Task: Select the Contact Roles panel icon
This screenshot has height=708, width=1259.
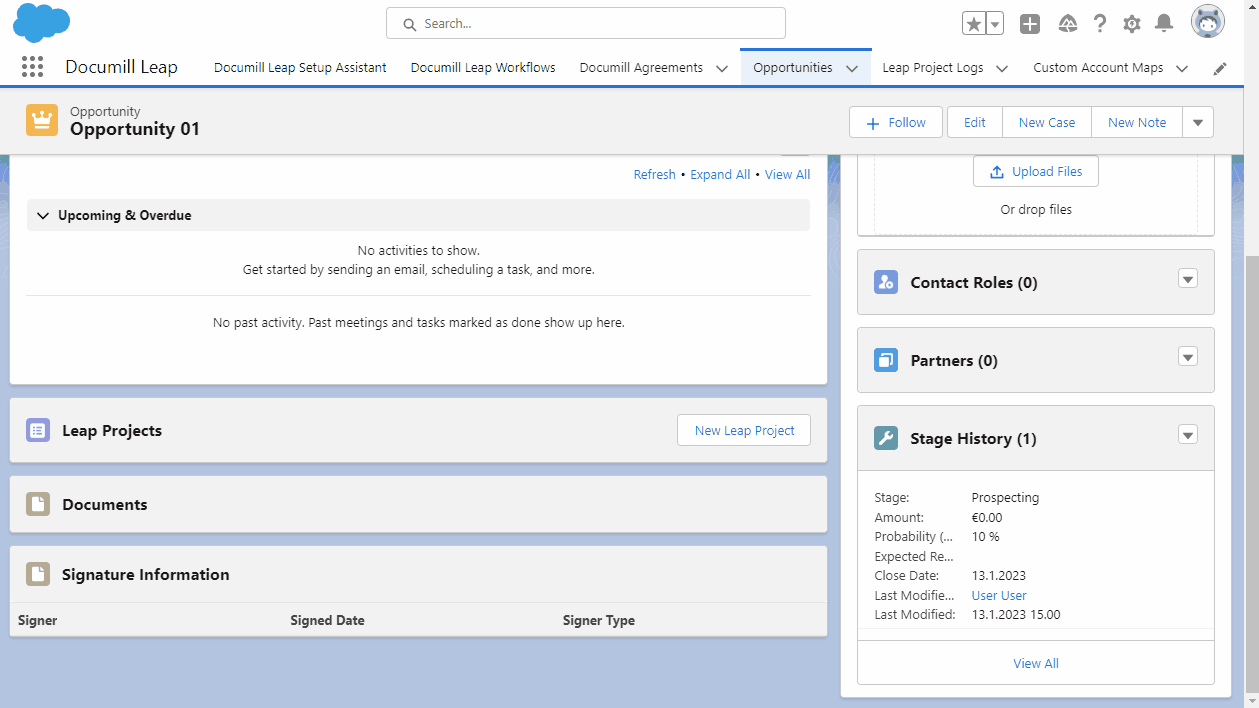Action: coord(885,282)
